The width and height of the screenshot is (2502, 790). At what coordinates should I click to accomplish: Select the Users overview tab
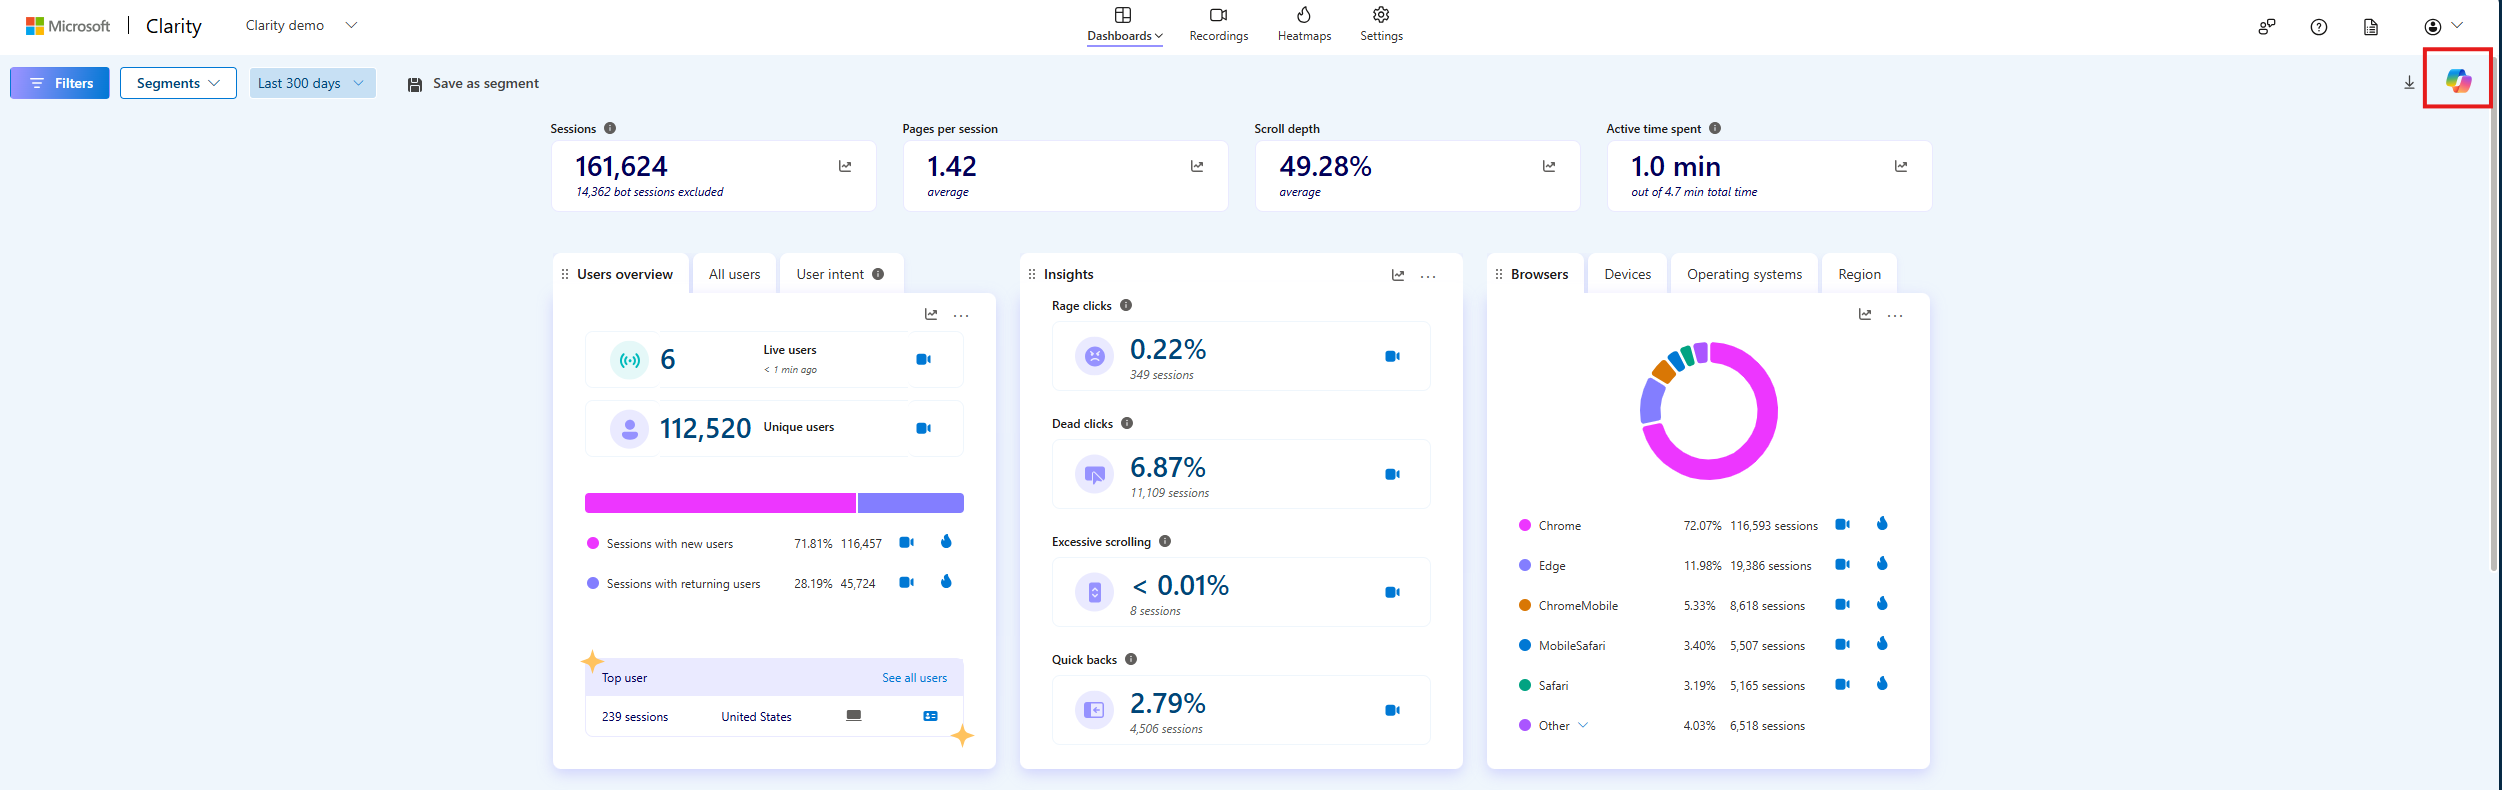[621, 274]
